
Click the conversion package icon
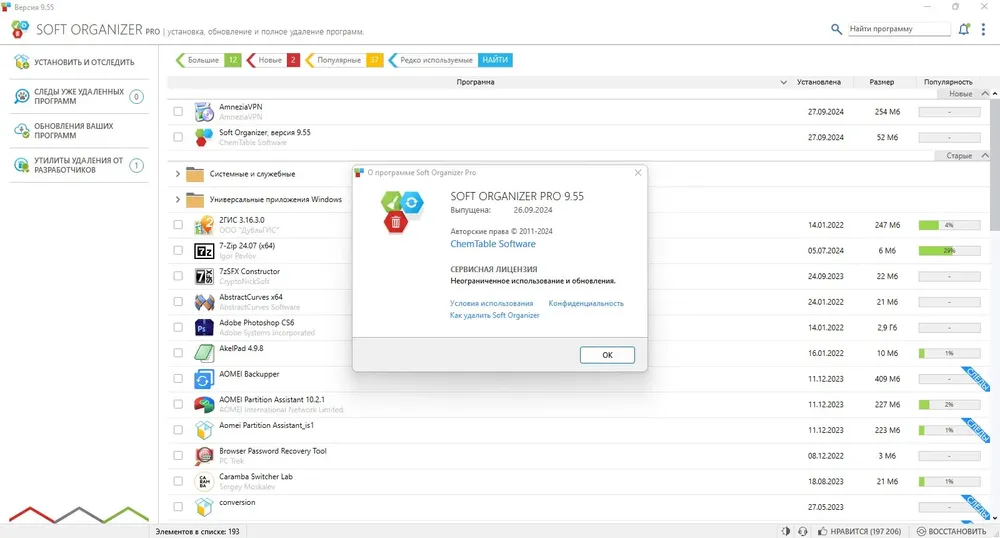click(x=203, y=507)
